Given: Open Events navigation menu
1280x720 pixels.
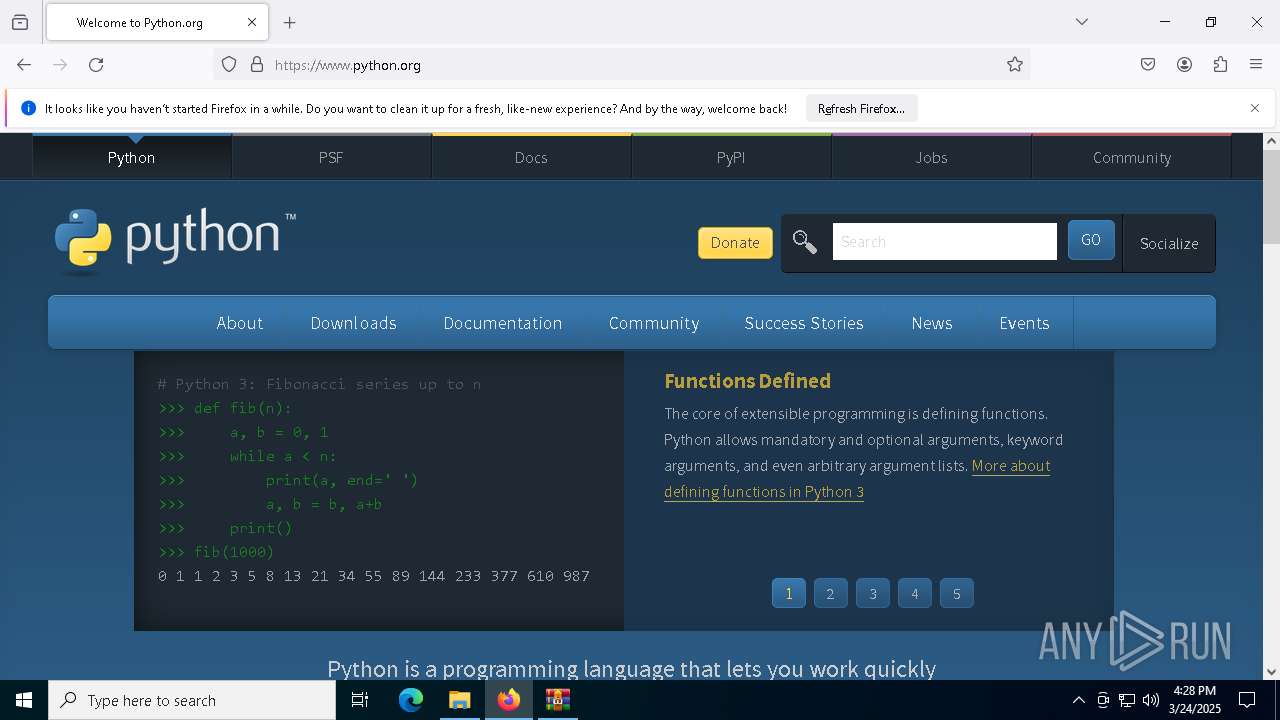Looking at the screenshot, I should coord(1024,323).
